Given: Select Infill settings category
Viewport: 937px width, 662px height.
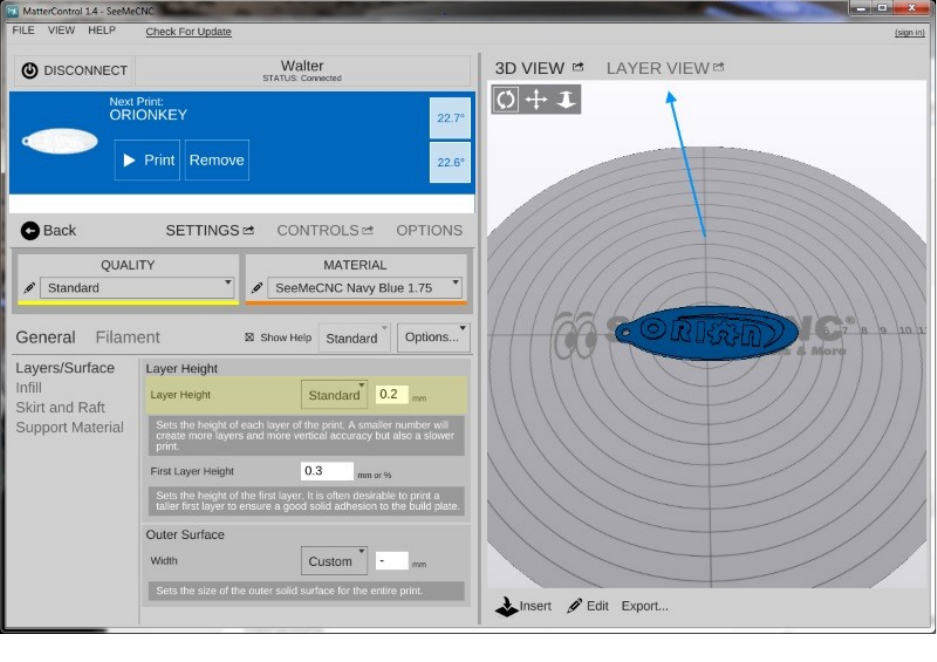Looking at the screenshot, I should pos(29,388).
